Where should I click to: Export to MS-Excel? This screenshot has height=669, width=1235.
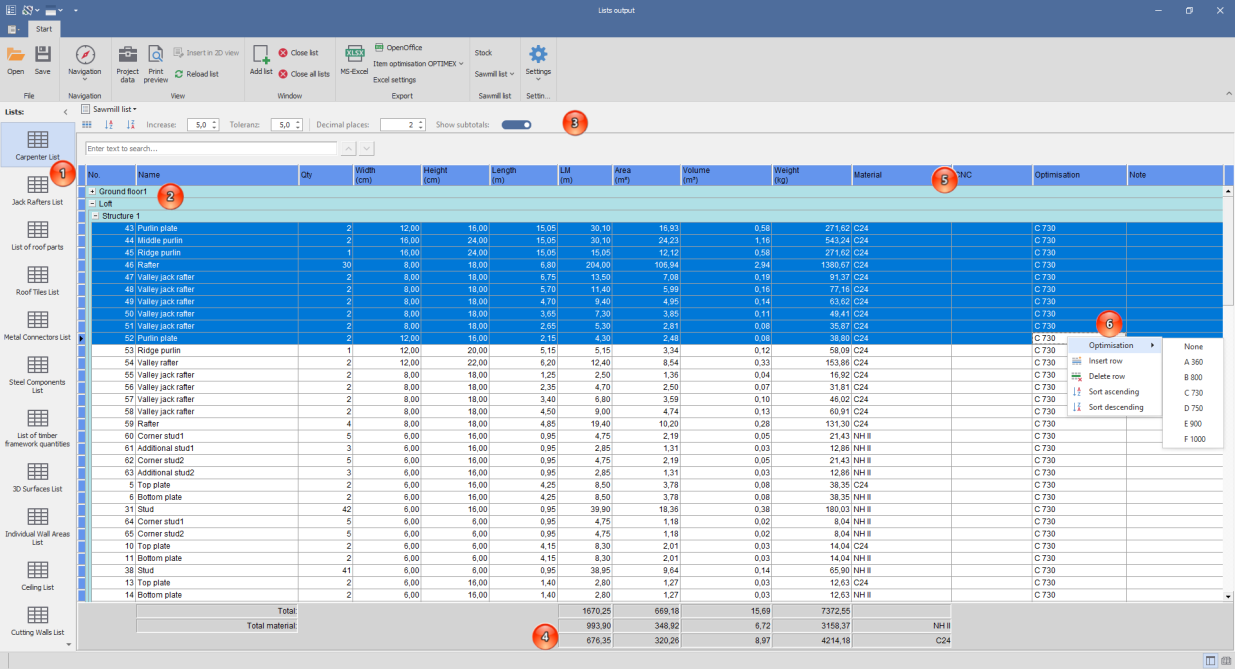[x=354, y=60]
